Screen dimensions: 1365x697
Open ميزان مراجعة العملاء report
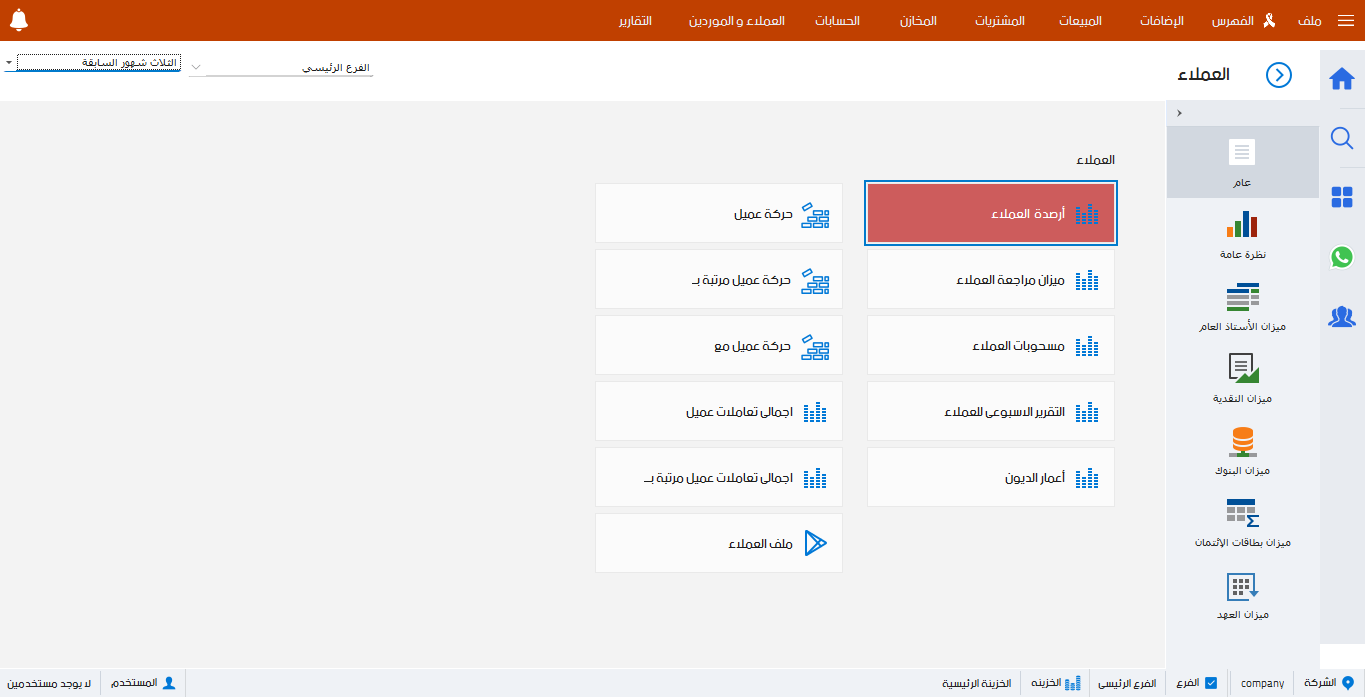click(x=991, y=279)
